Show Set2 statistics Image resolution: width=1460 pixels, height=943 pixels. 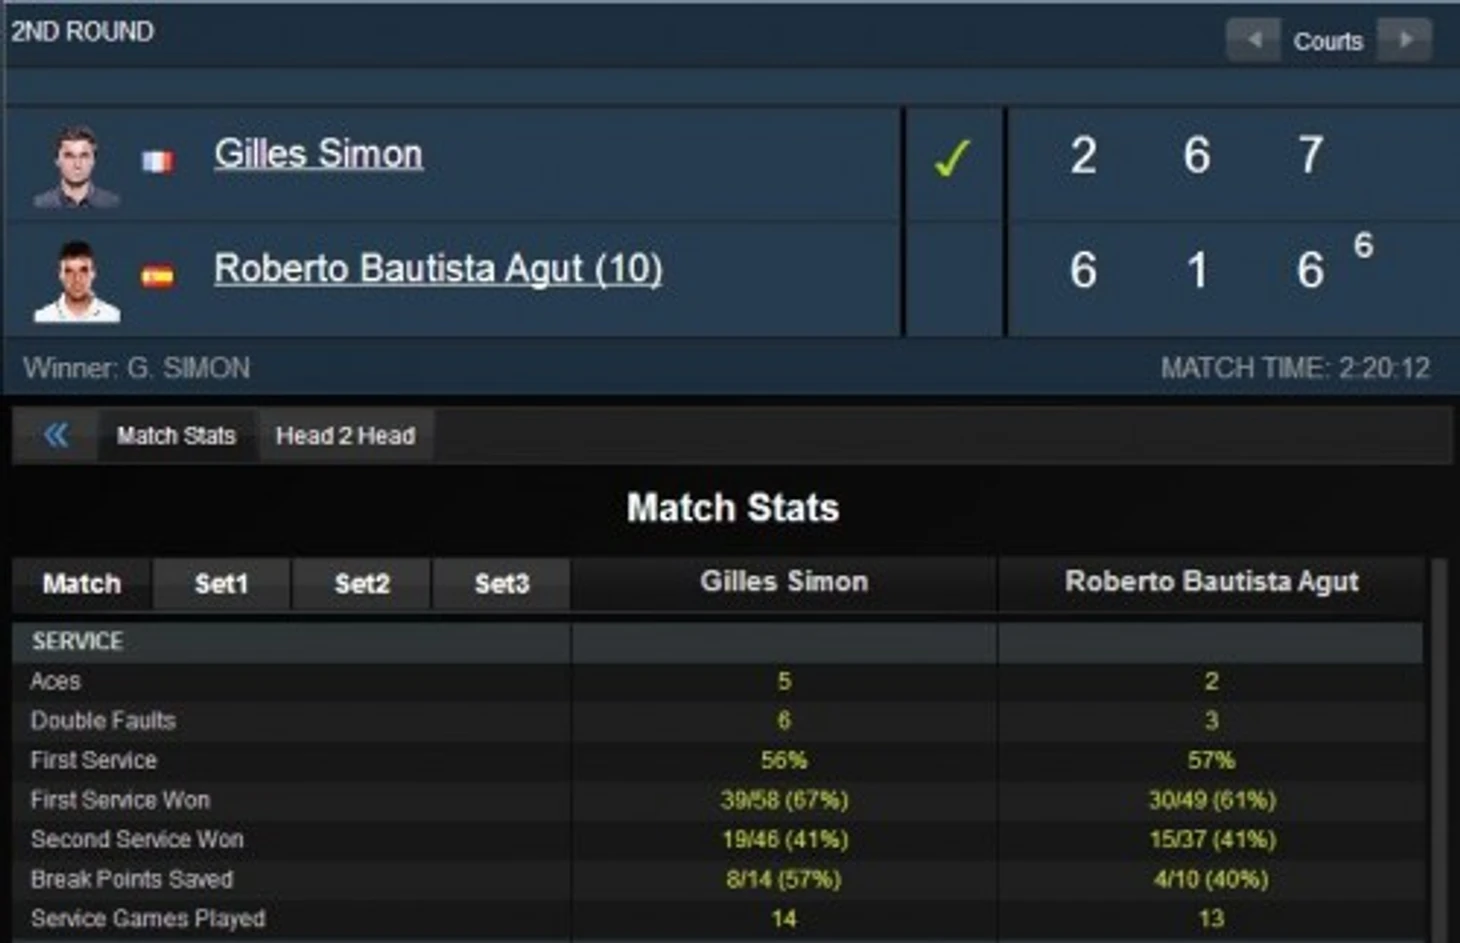362,584
